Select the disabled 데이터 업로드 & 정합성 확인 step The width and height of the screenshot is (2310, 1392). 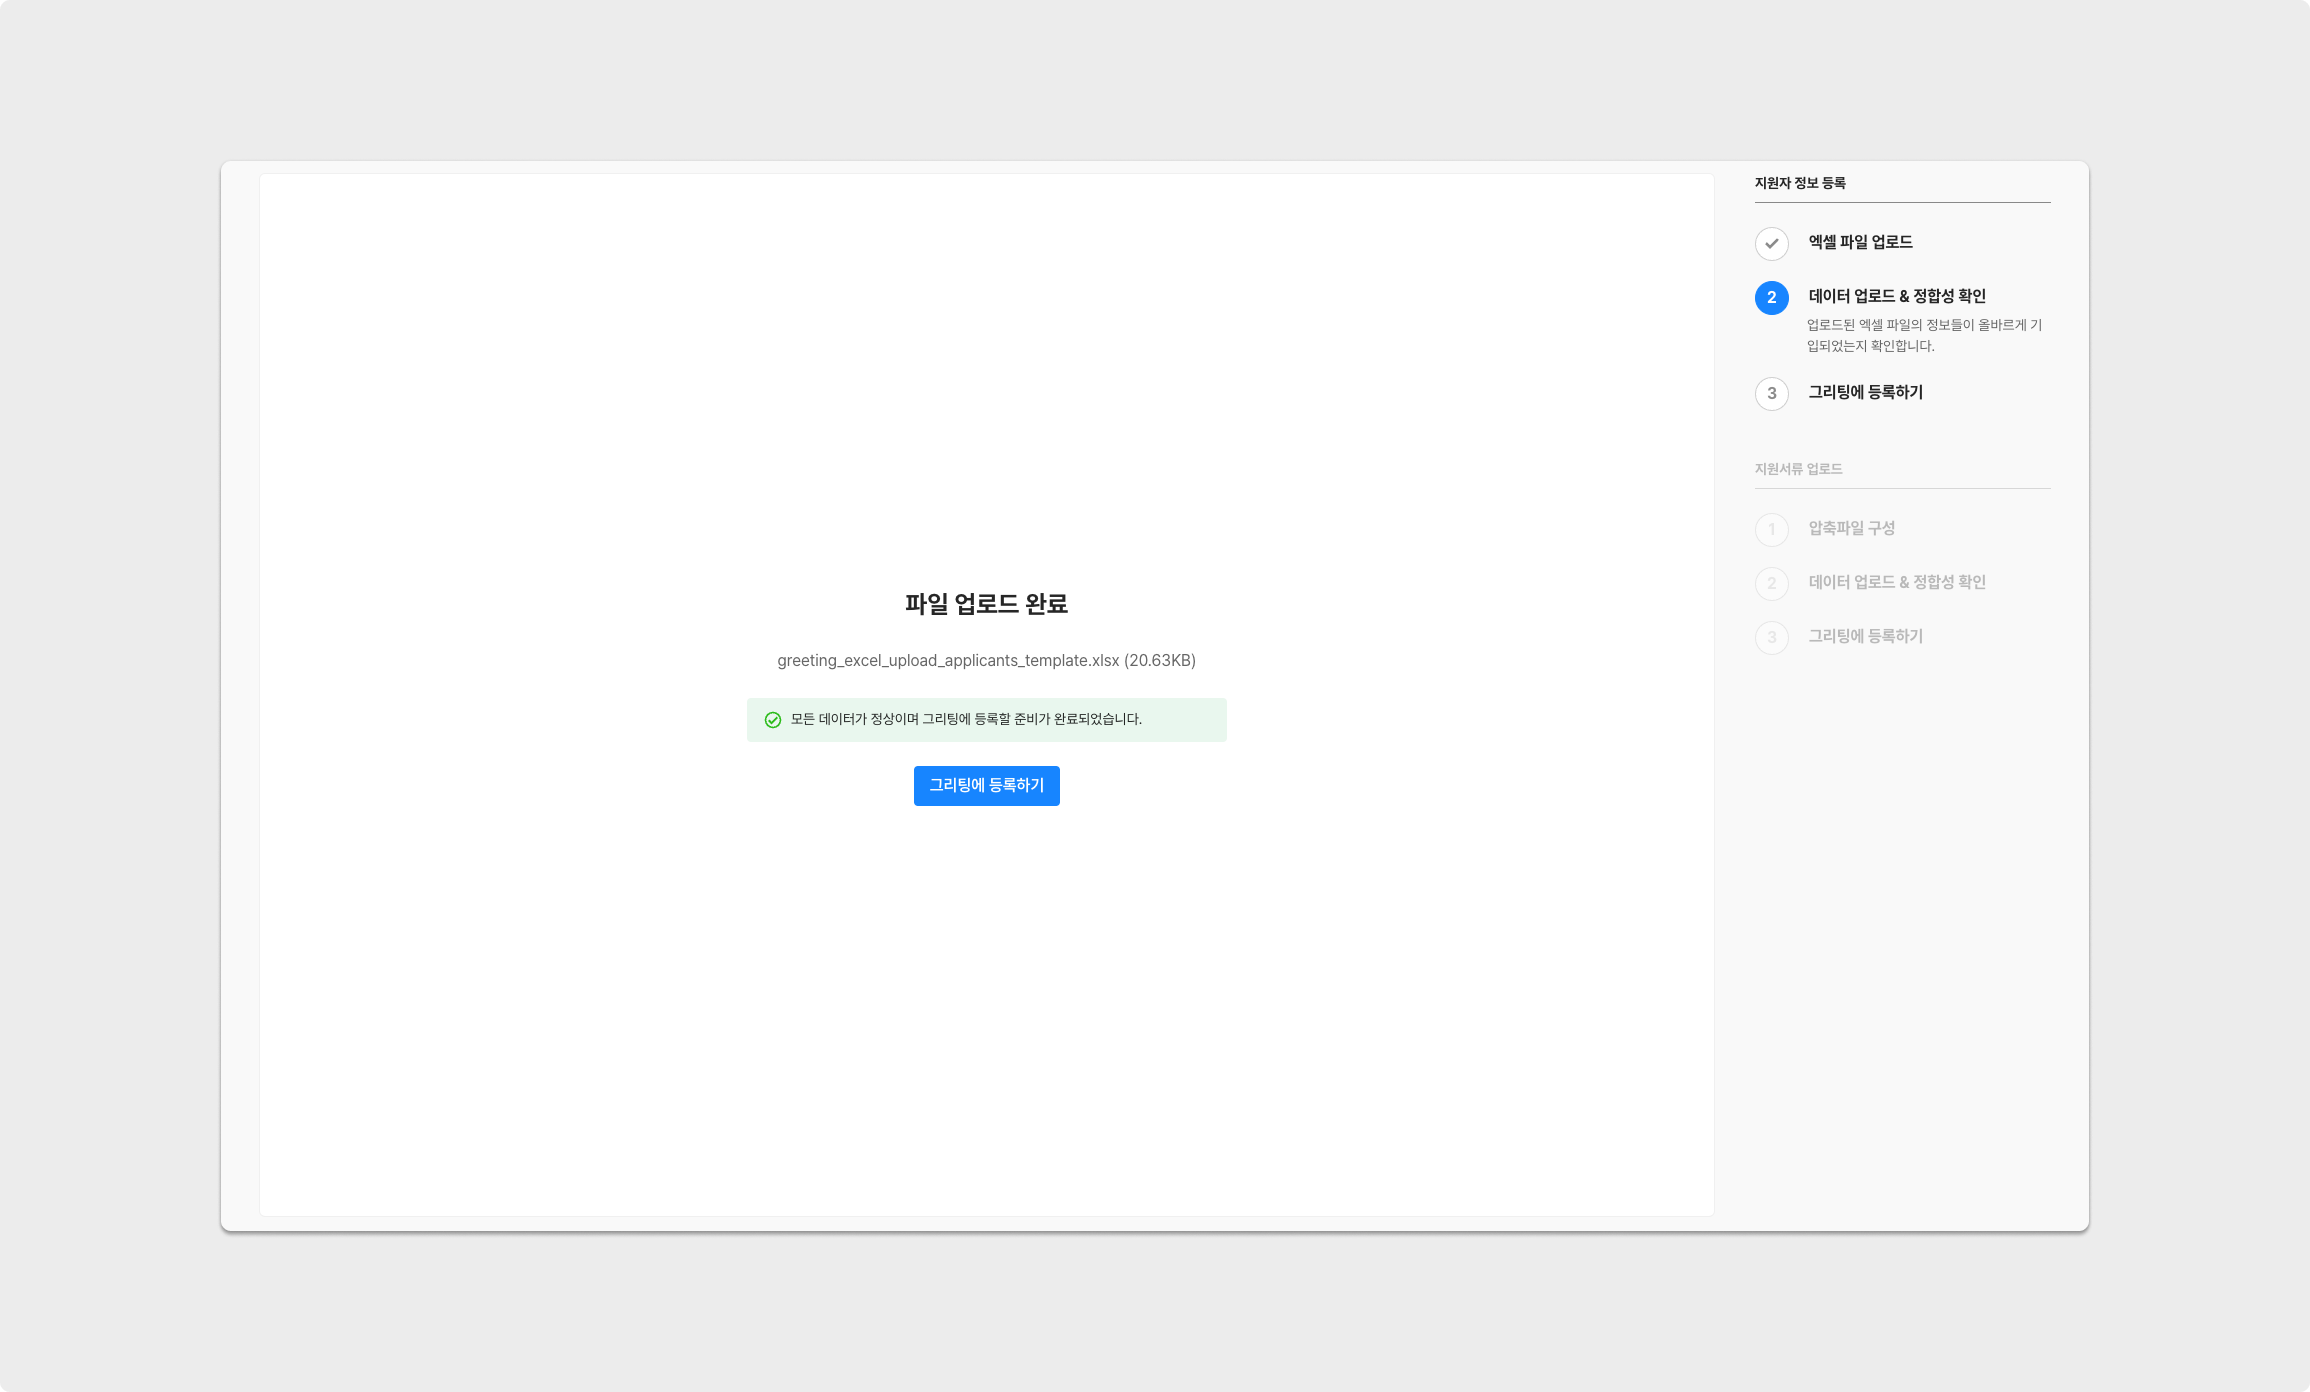click(1896, 582)
